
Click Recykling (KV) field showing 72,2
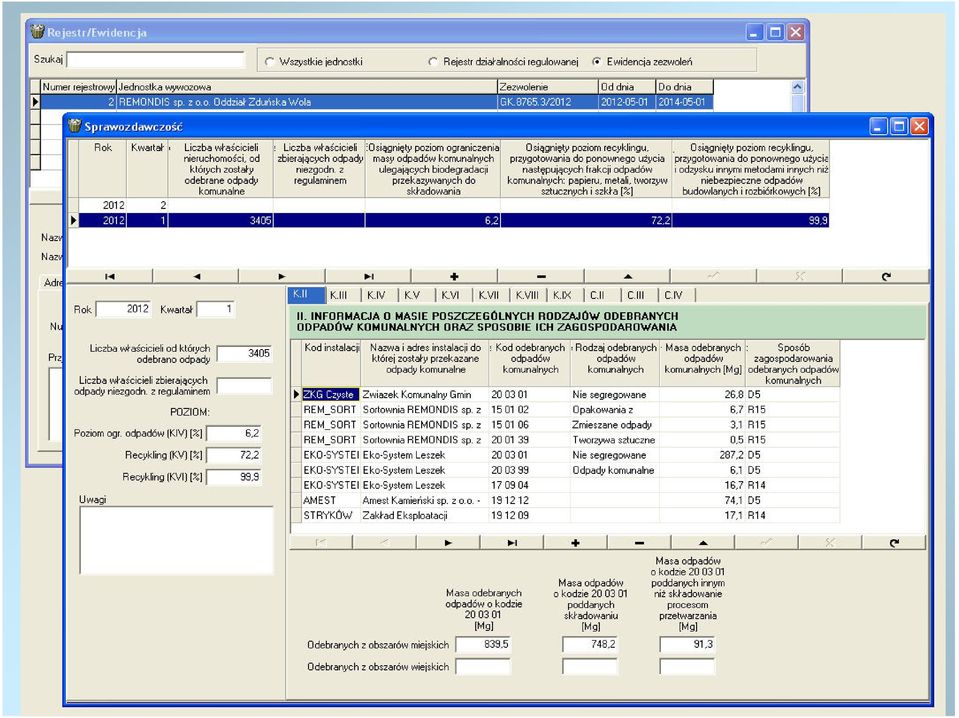click(x=234, y=455)
